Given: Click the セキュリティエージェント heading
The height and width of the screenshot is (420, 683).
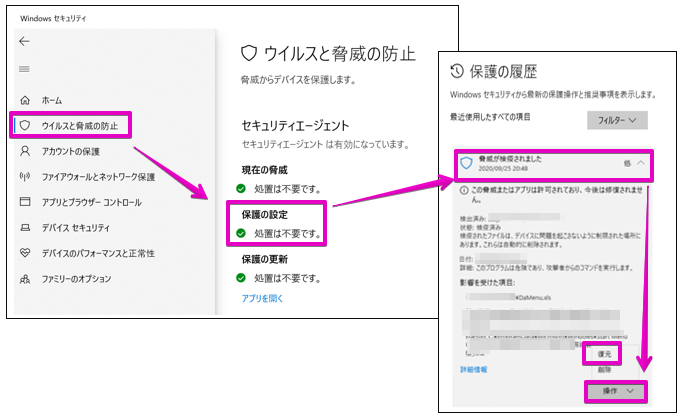Looking at the screenshot, I should [x=295, y=126].
